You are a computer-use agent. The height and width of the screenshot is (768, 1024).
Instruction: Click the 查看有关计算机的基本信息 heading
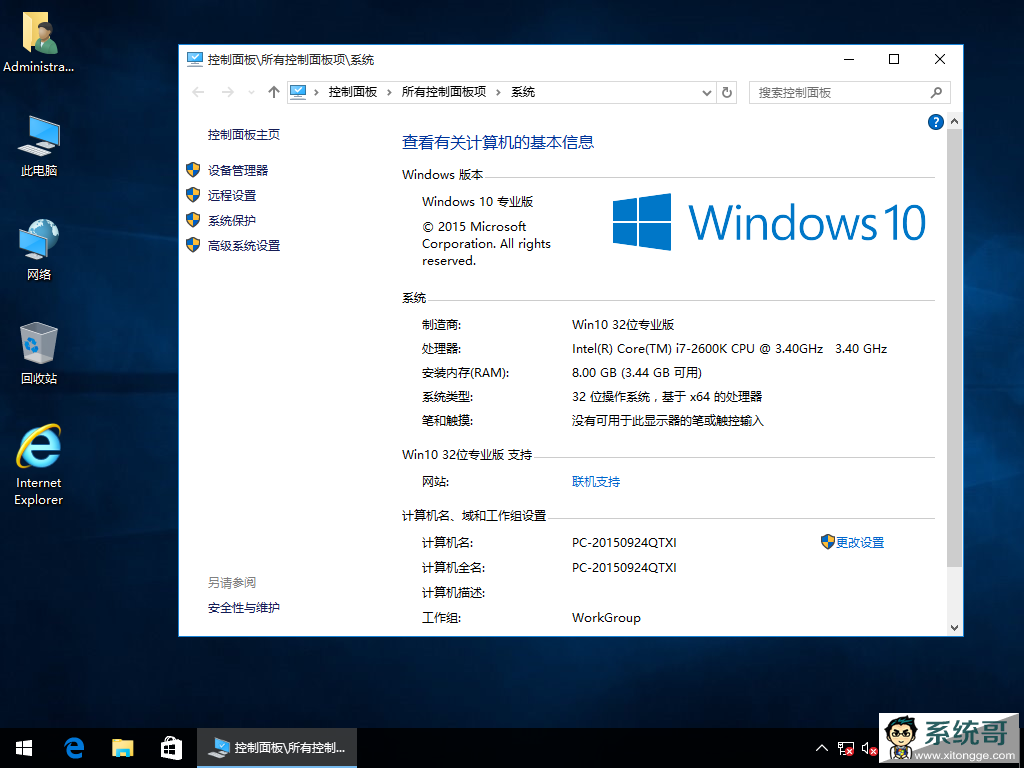[498, 142]
